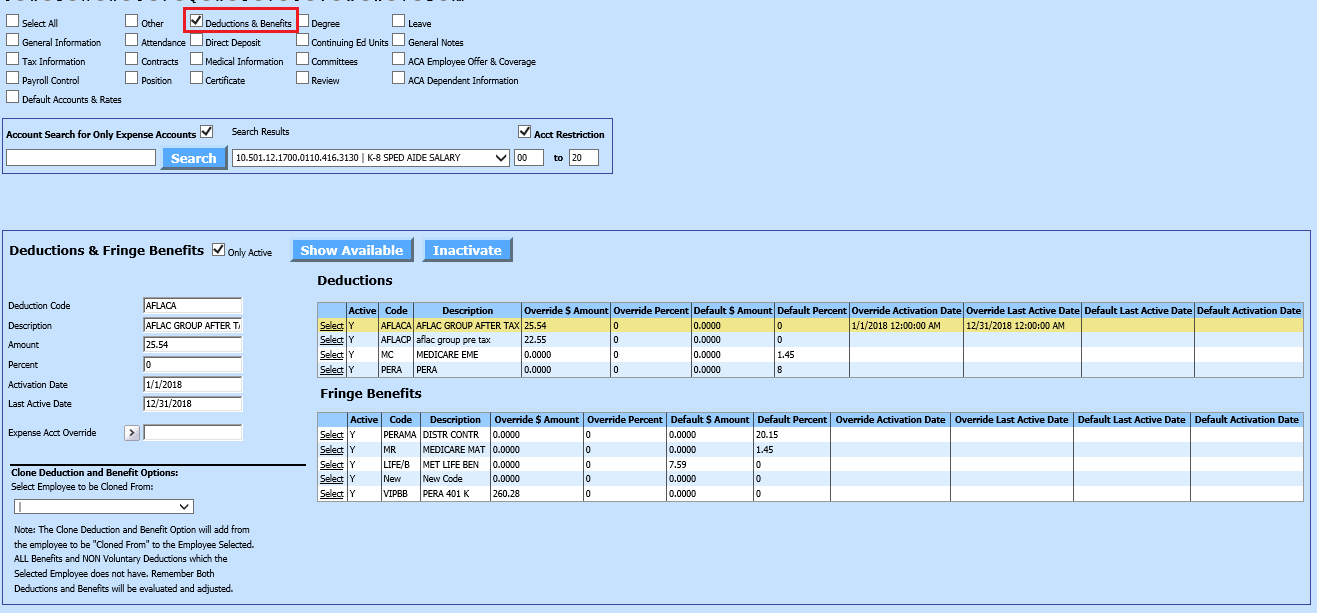
Task: Uncheck the Acct Restriction checkbox
Action: click(x=524, y=132)
